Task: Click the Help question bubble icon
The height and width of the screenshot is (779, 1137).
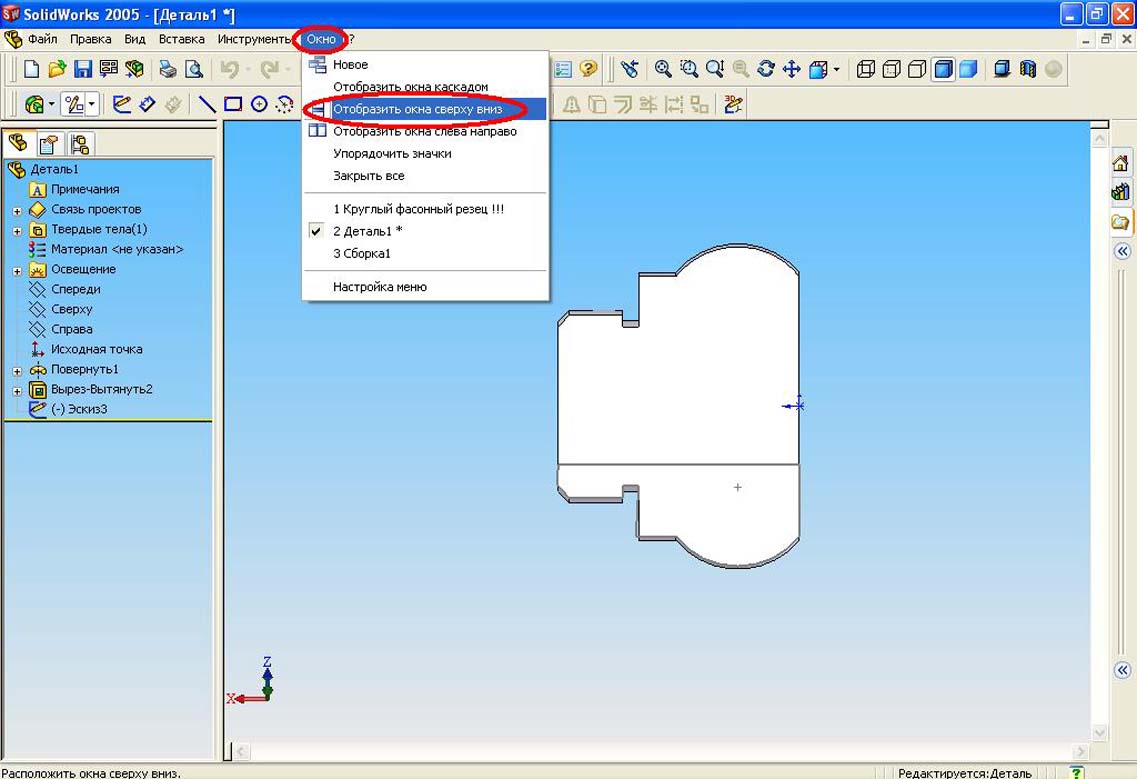Action: [x=589, y=69]
